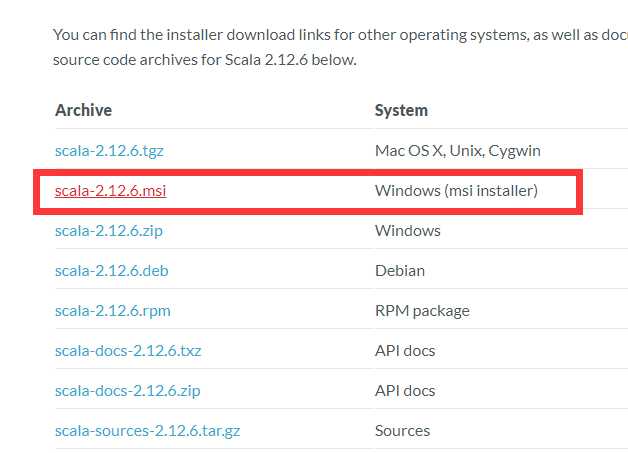This screenshot has height=453, width=628.
Task: Download the scala-docs-2.12.6.zip file
Action: 127,391
